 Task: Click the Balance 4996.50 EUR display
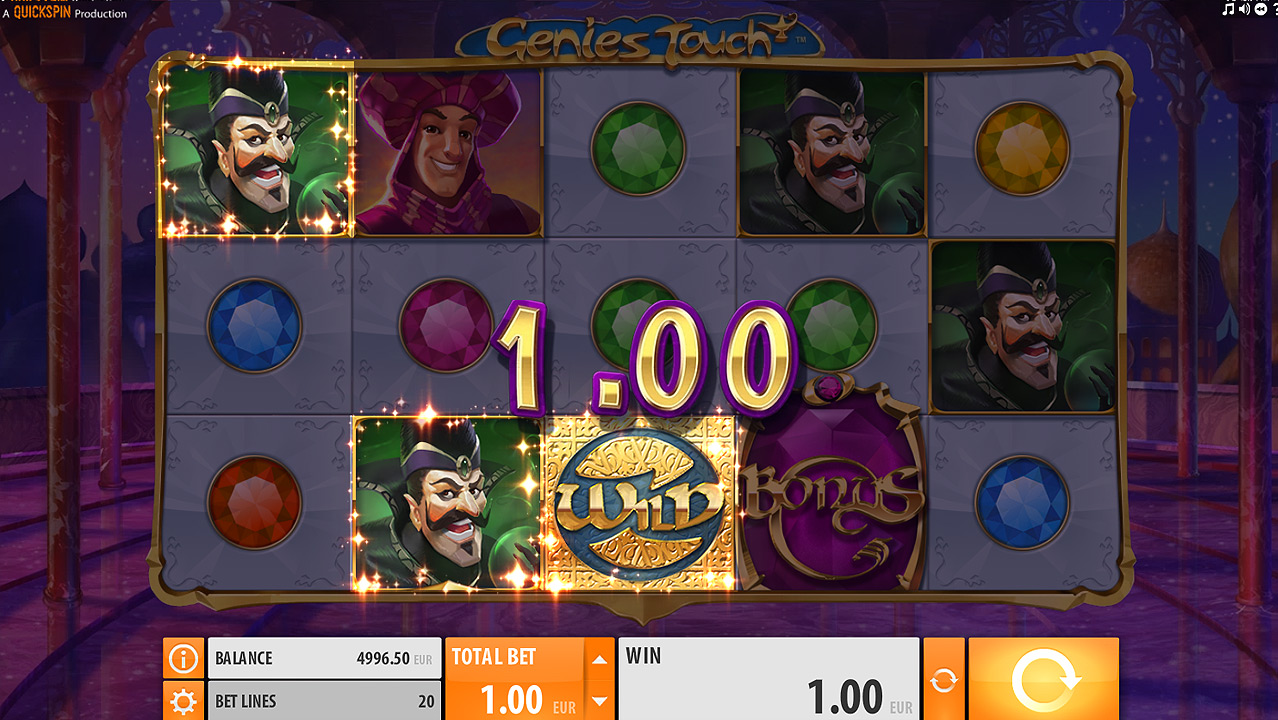tap(326, 658)
